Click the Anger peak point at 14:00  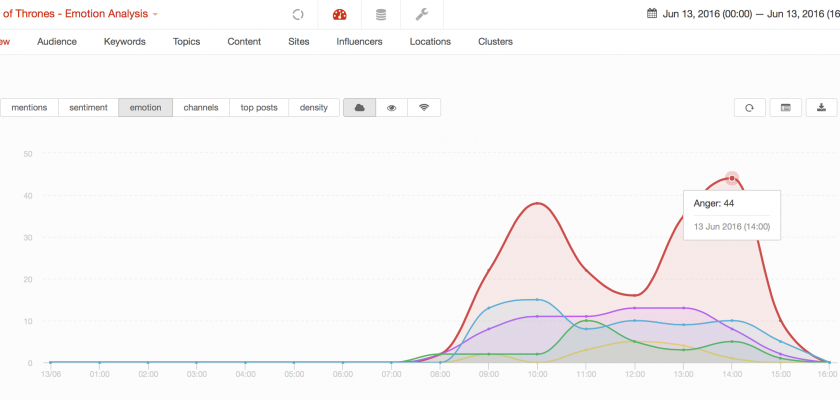pos(732,178)
